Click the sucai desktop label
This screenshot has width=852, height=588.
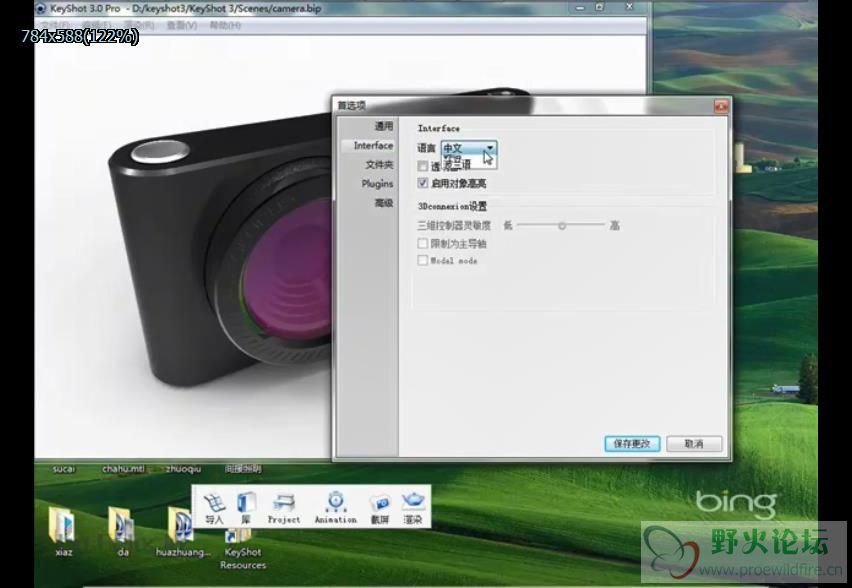point(64,468)
